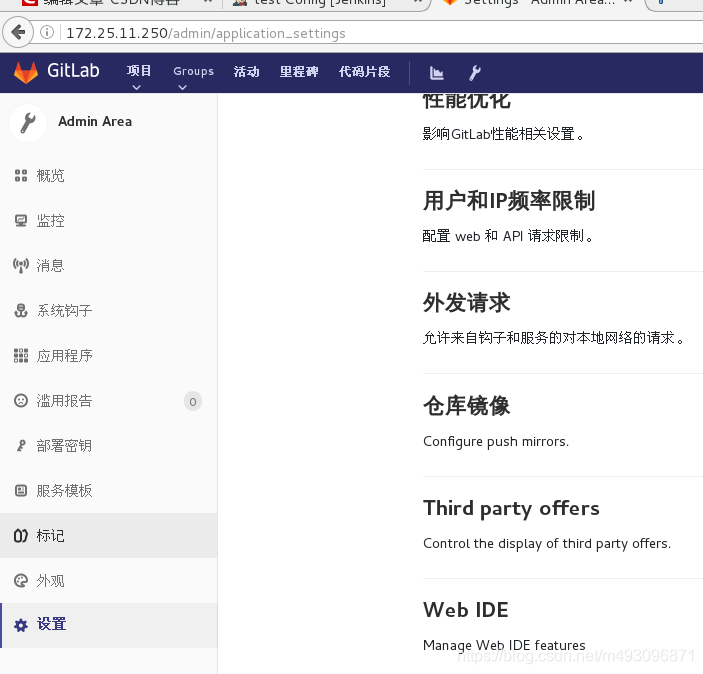
Task: Click text 'Manage Web IDE features'
Action: [x=504, y=645]
